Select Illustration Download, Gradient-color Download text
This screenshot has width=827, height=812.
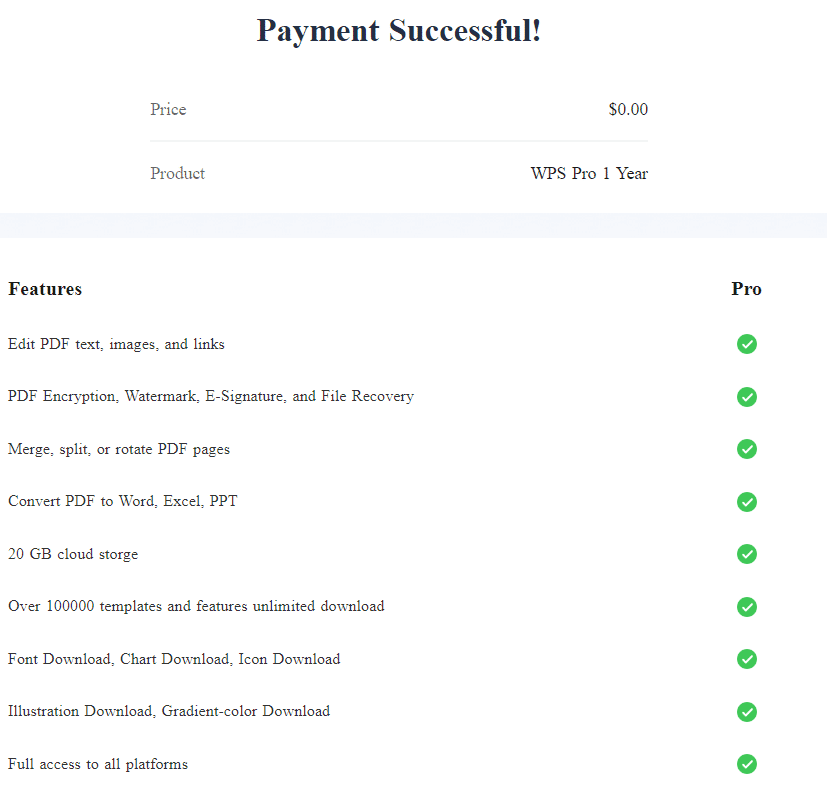coord(169,711)
